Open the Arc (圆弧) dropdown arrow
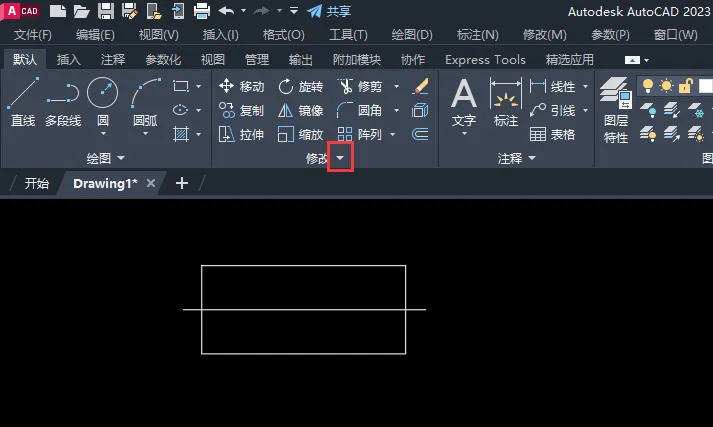This screenshot has width=713, height=427. [x=146, y=134]
